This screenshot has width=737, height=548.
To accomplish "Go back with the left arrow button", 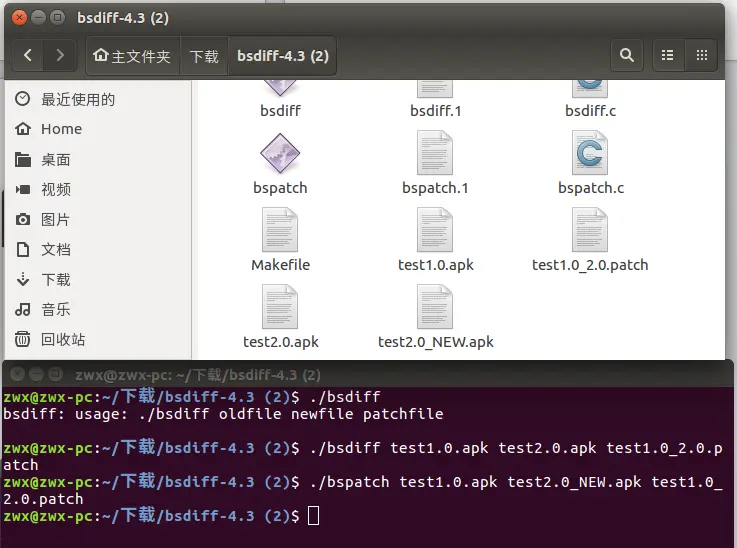I will (x=28, y=55).
